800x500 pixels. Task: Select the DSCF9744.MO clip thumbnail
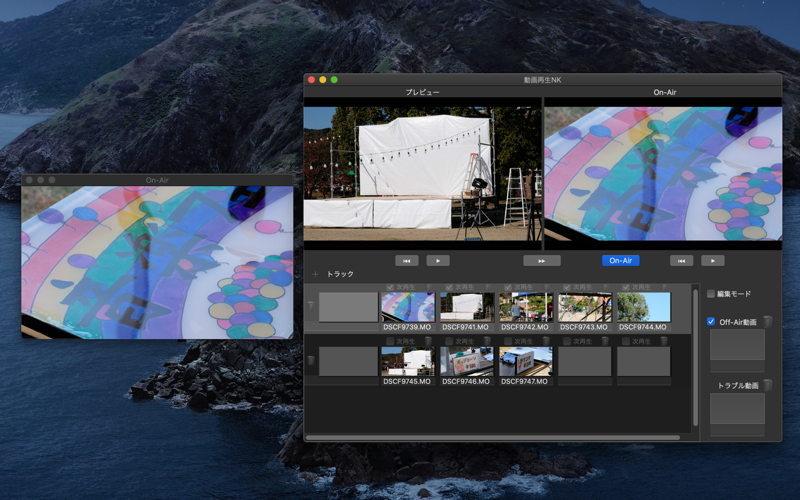click(x=643, y=307)
